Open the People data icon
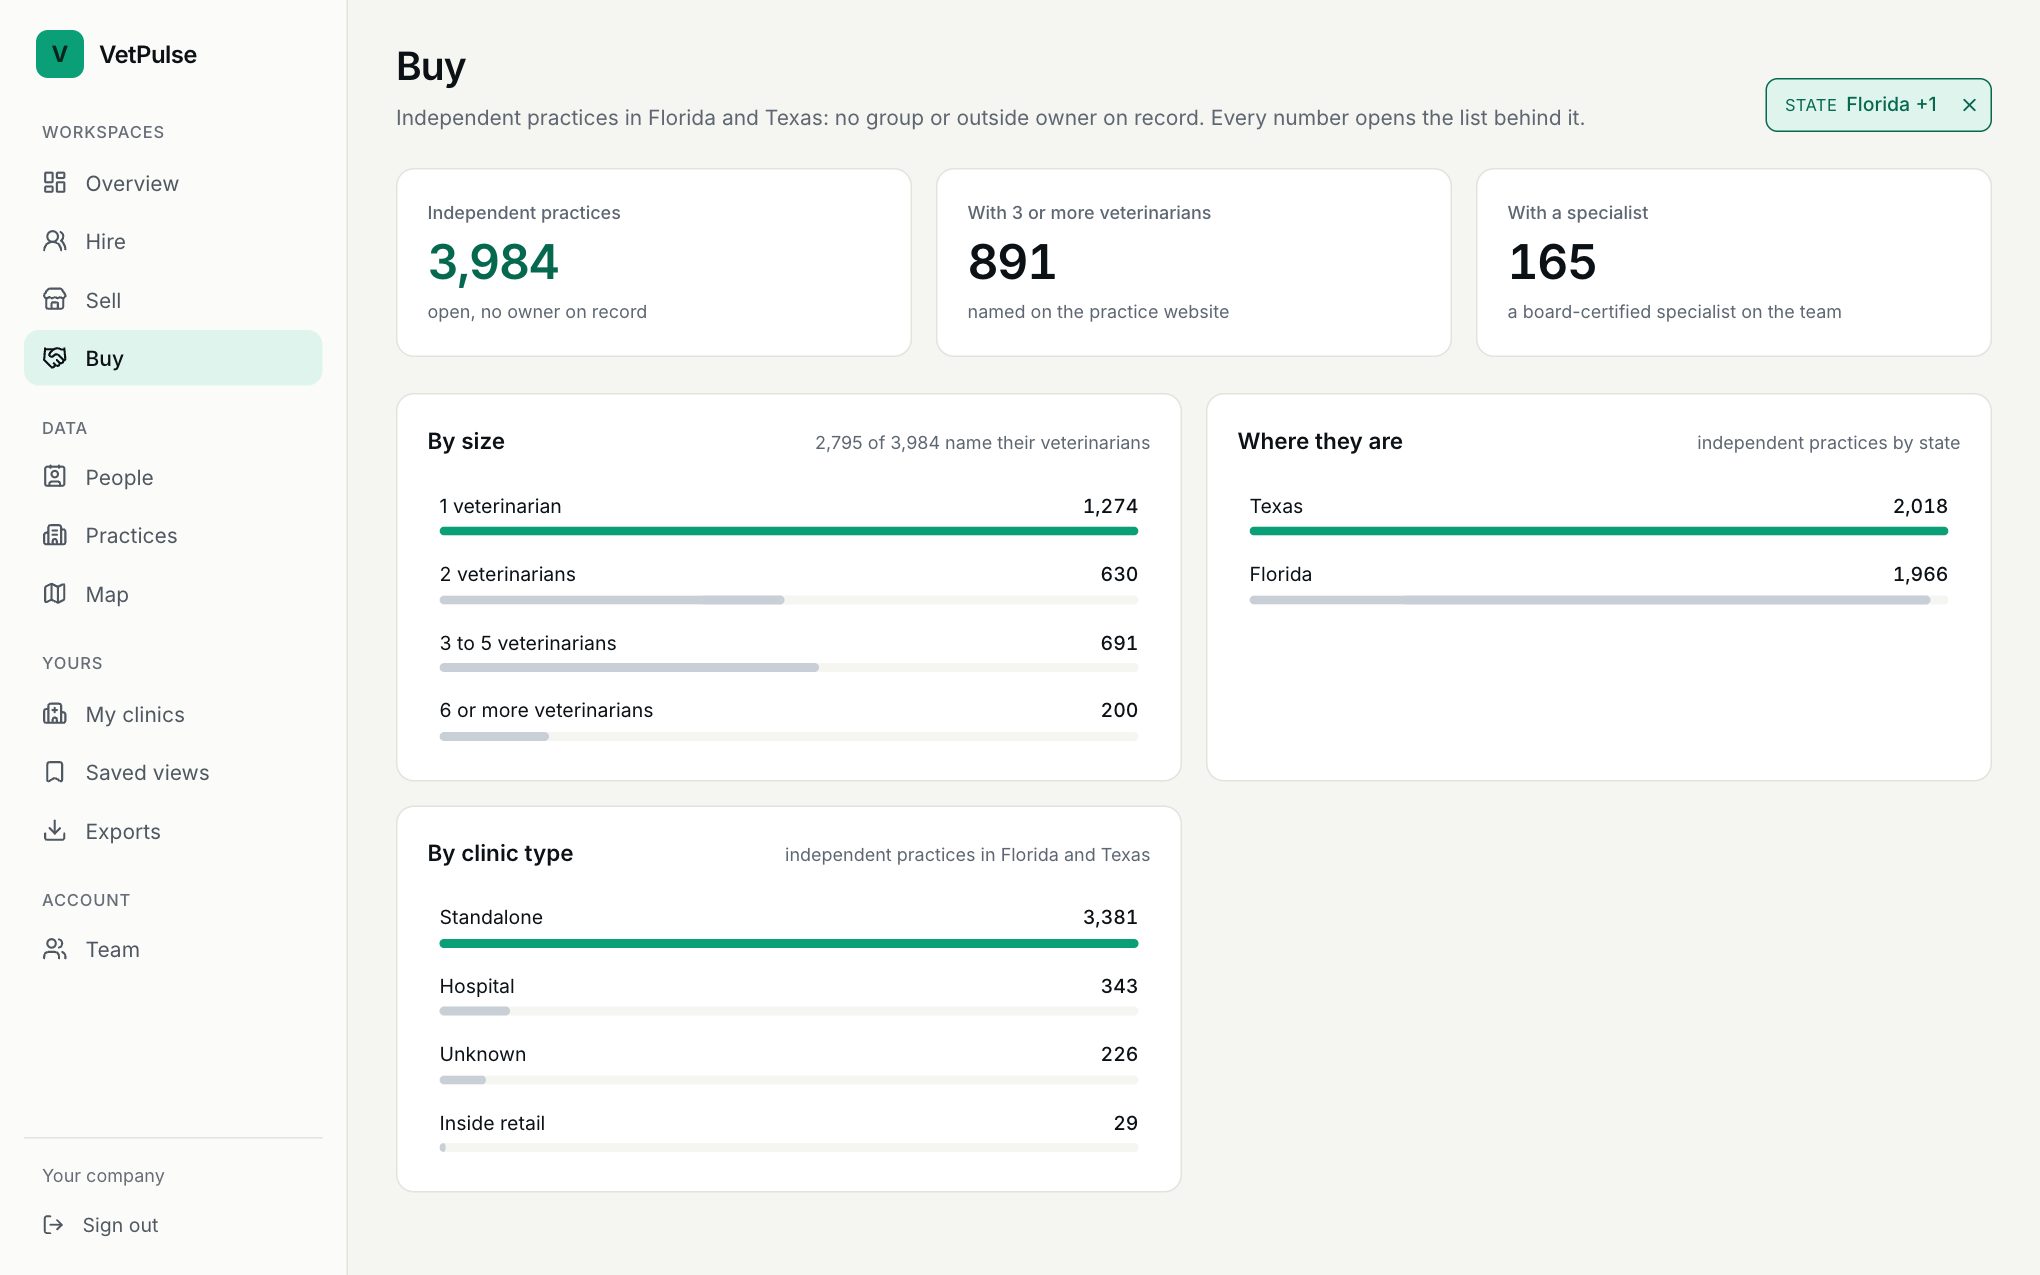The height and width of the screenshot is (1275, 2040). click(55, 477)
